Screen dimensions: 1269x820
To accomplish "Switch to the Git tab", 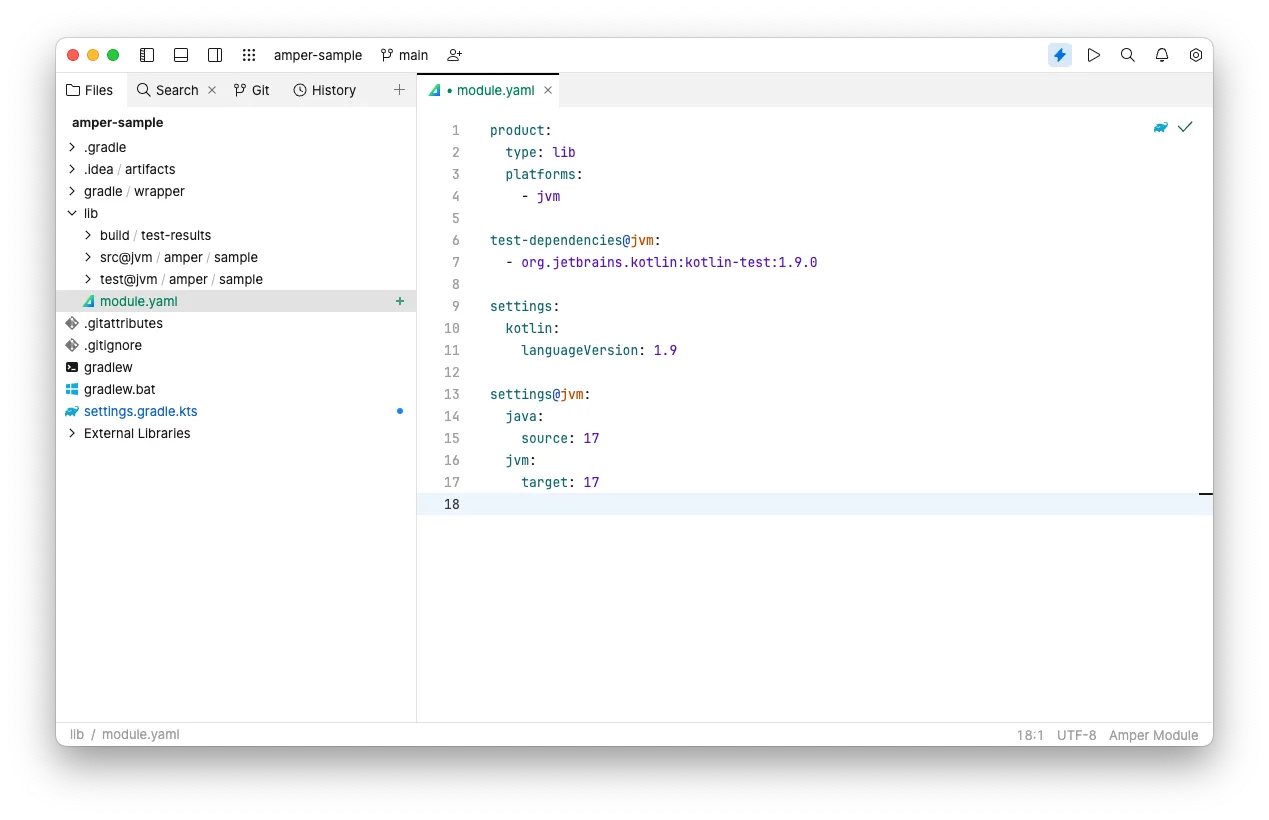I will 252,90.
